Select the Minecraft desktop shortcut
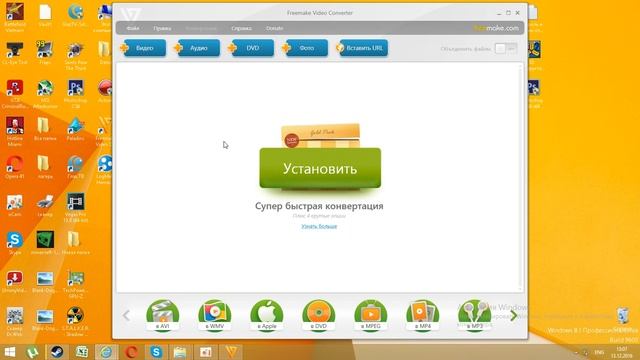Viewport: 640px width, 360px height. click(x=45, y=244)
